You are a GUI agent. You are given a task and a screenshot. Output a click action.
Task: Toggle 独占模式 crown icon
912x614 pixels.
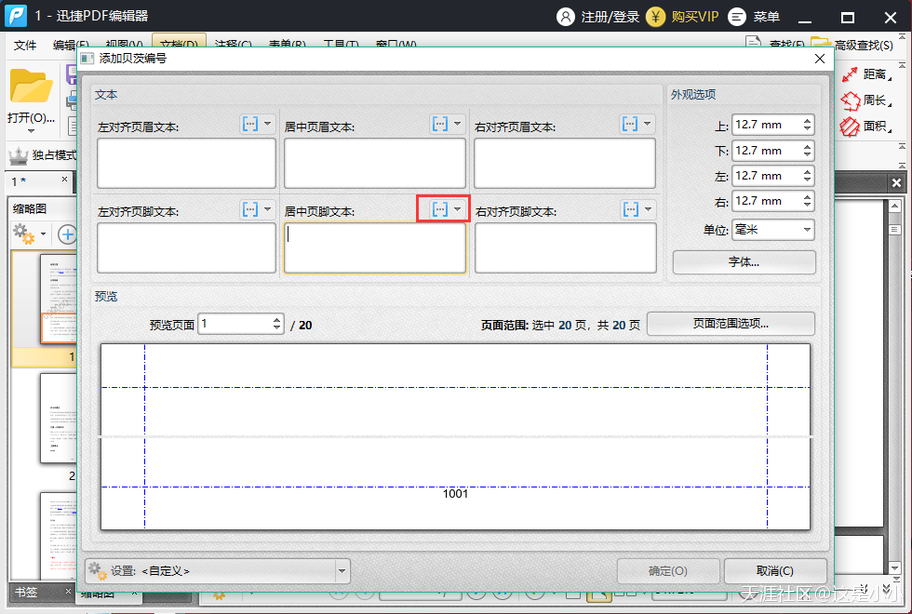click(19, 155)
